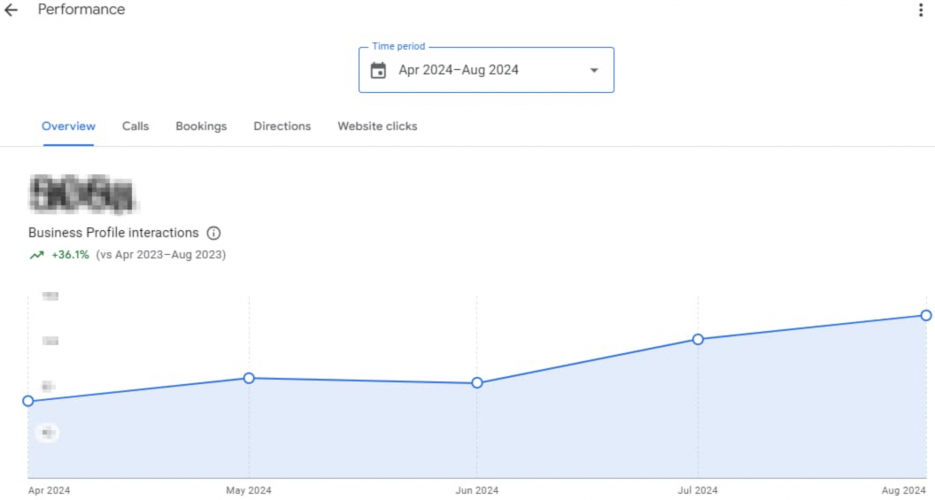Open the three-dot more options menu
Viewport: 935px width, 500px height.
click(921, 10)
